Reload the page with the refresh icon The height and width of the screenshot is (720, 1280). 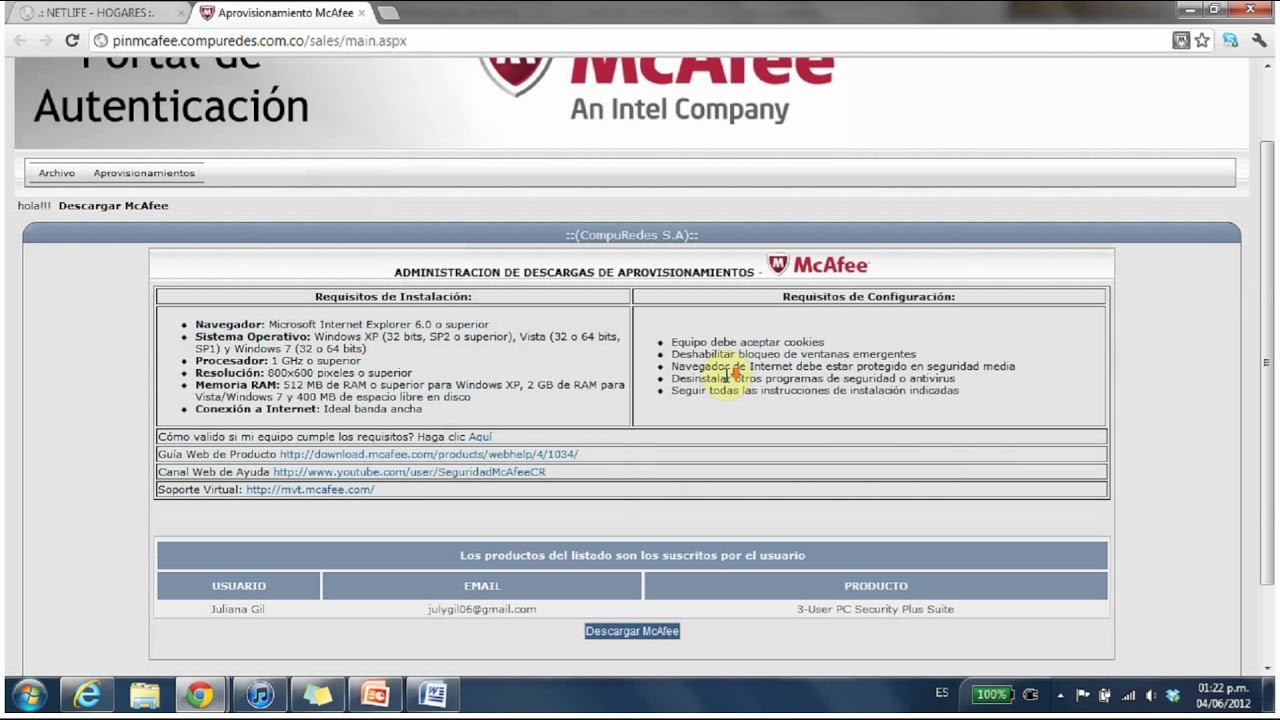[71, 41]
